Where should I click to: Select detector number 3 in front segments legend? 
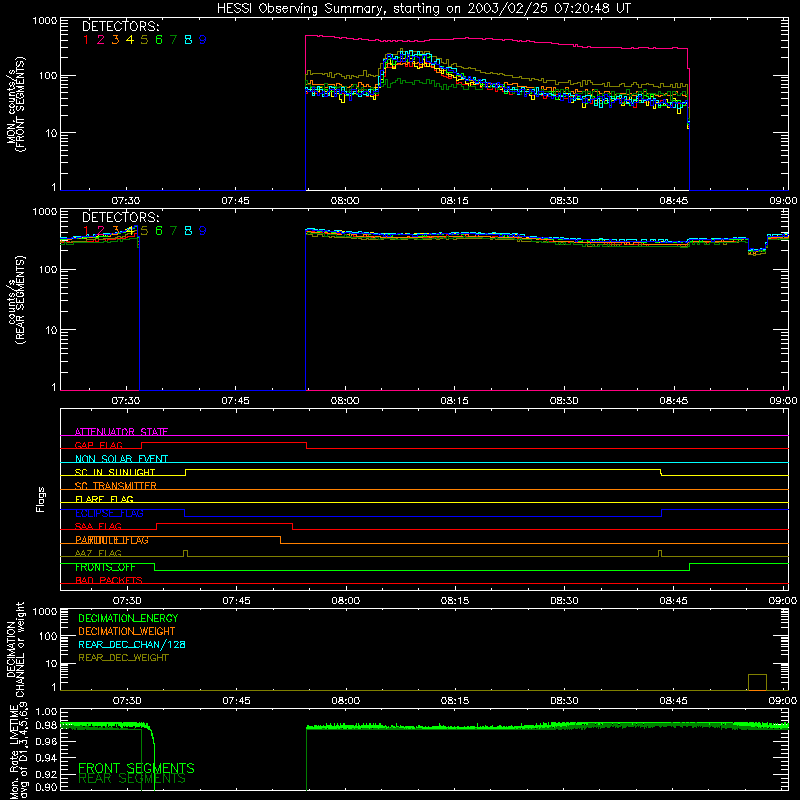pos(115,40)
